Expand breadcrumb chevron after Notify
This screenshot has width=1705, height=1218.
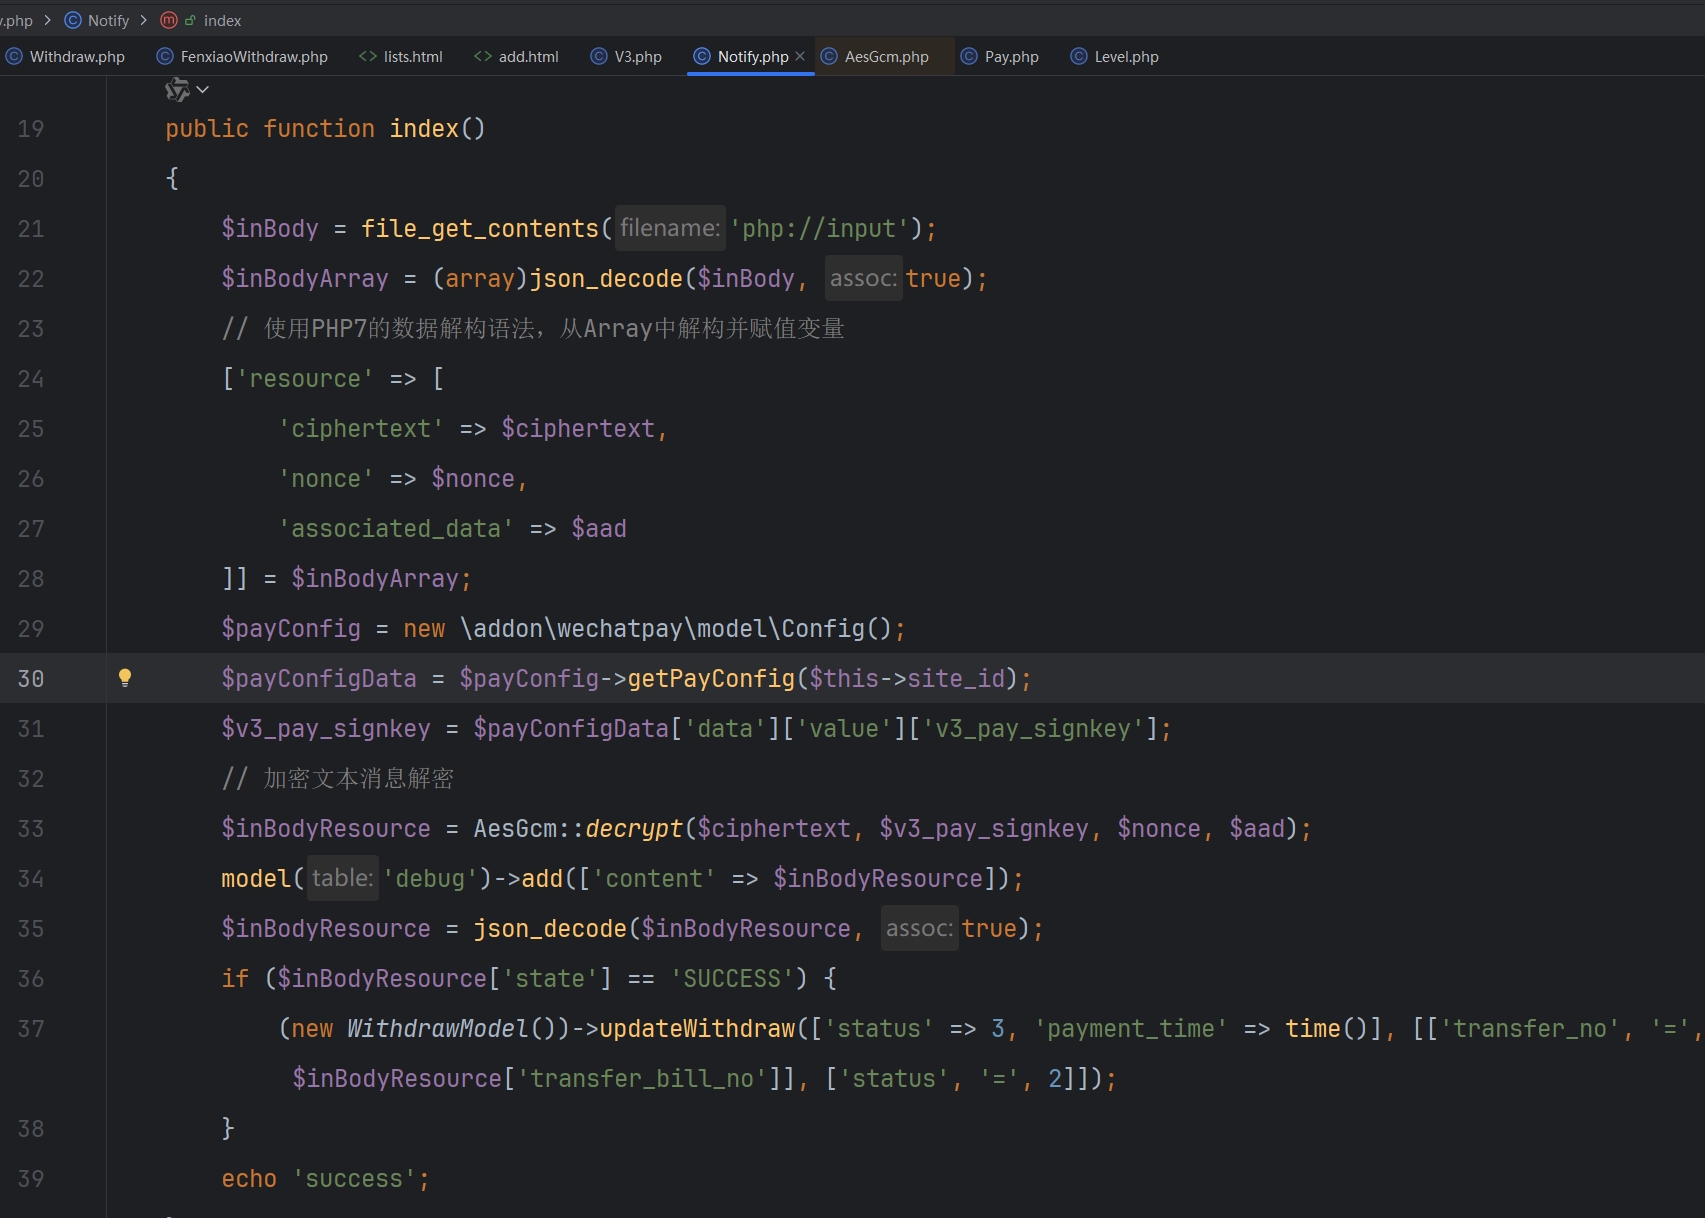tap(144, 20)
